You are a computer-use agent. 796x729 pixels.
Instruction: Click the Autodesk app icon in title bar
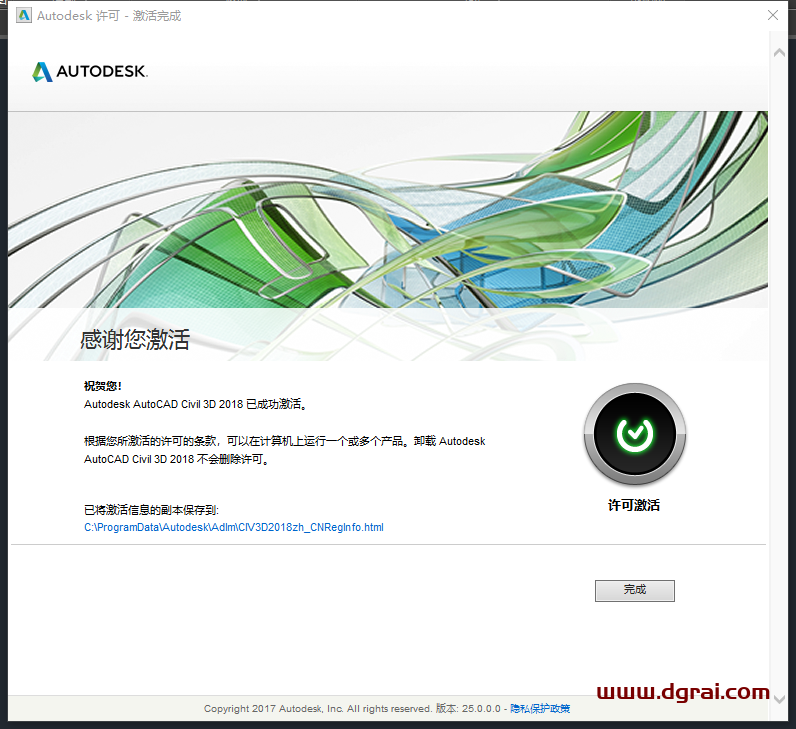23,16
